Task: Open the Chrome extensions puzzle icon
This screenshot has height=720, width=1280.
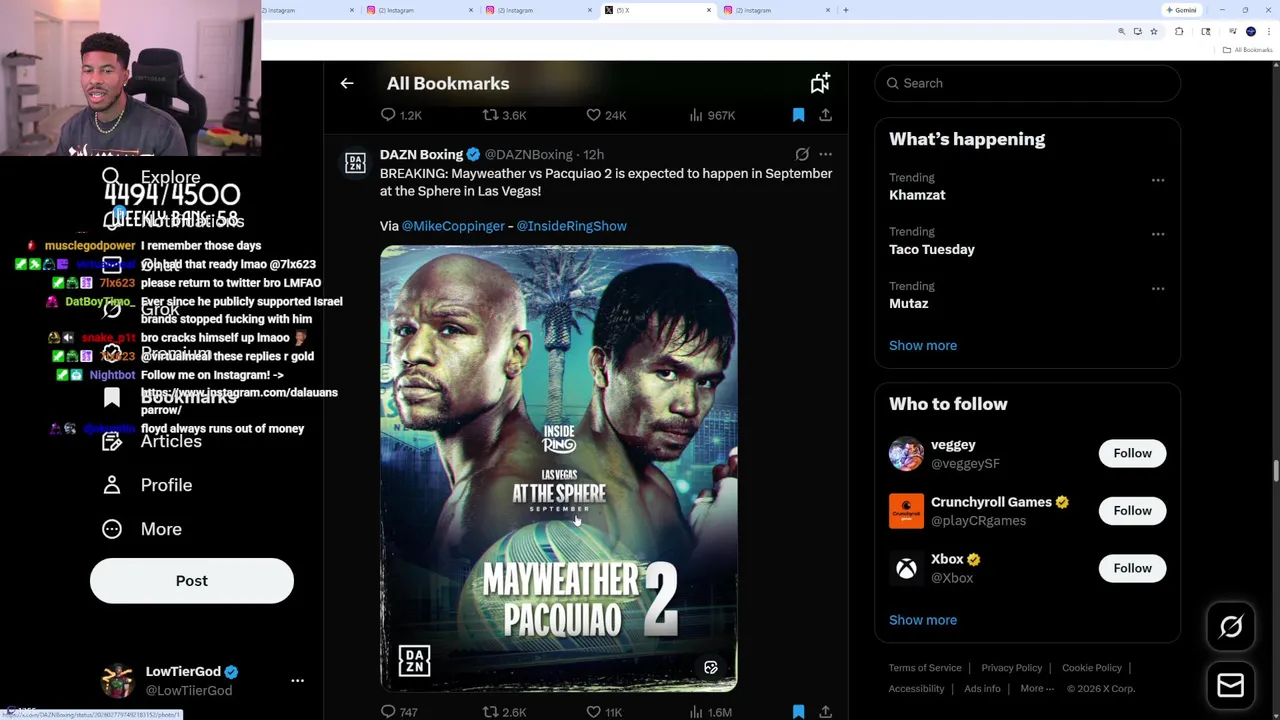Action: point(1179,32)
